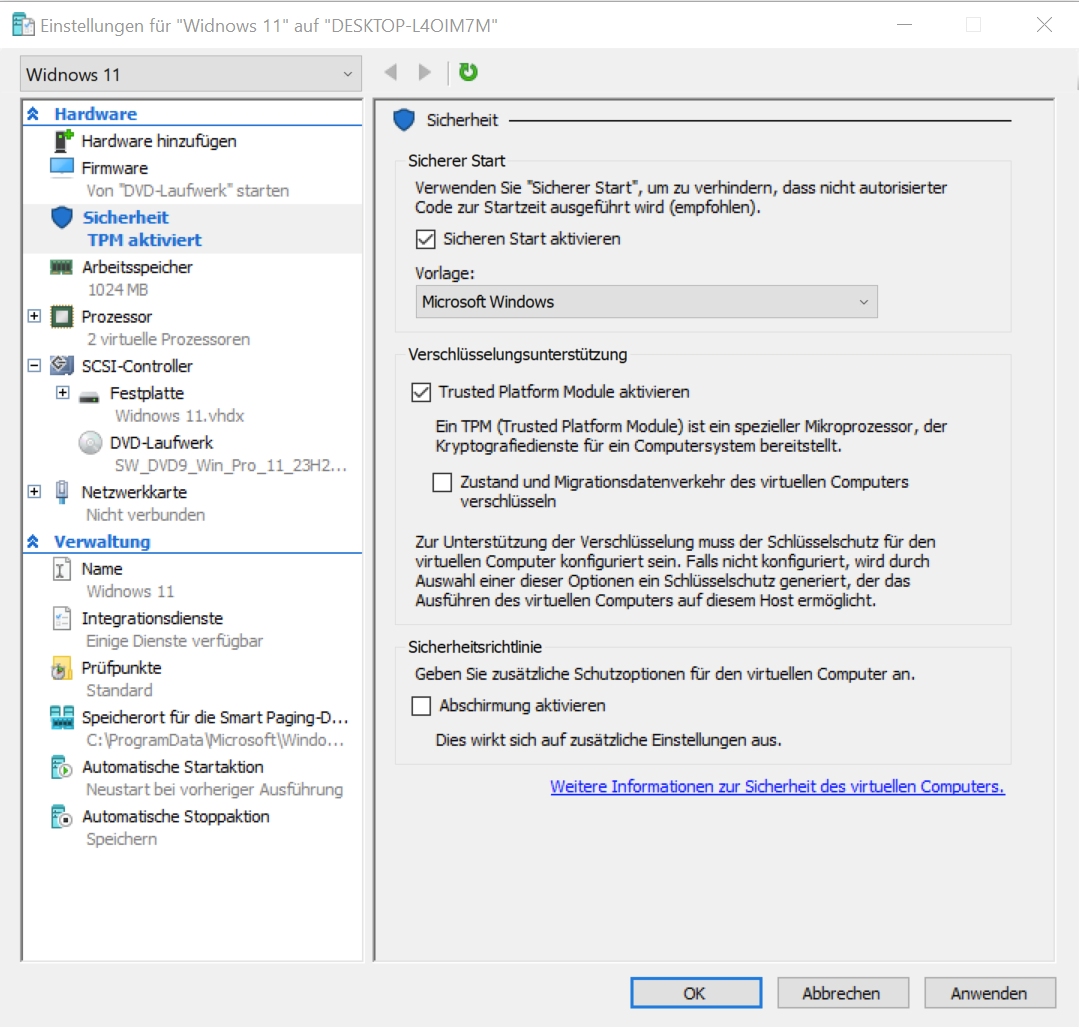Open the Arbeitsspeicher settings entry

tap(137, 267)
